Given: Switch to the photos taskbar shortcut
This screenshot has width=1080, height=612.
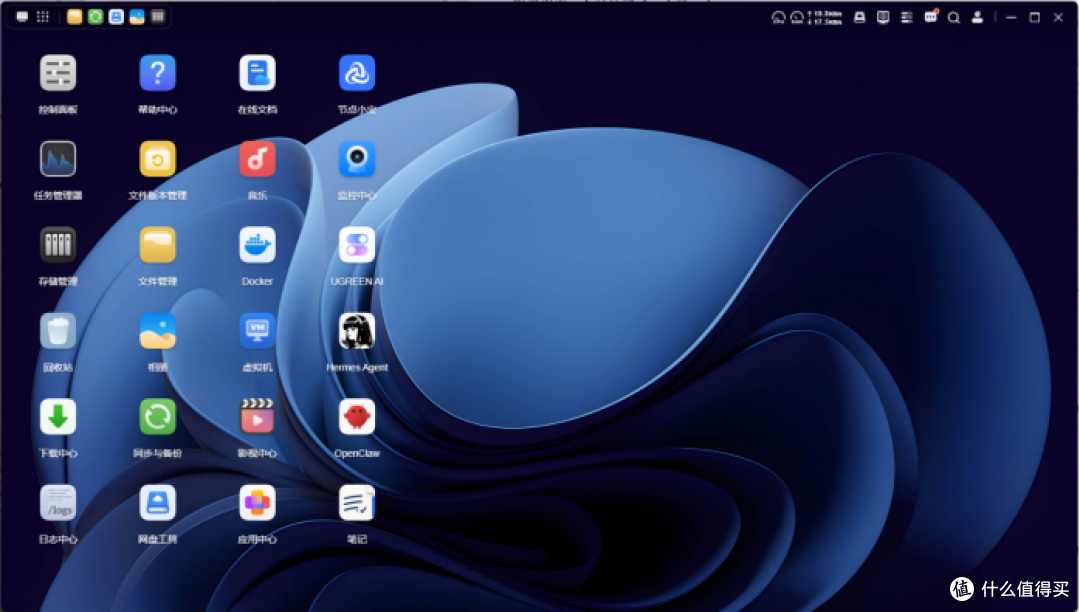Looking at the screenshot, I should point(137,17).
